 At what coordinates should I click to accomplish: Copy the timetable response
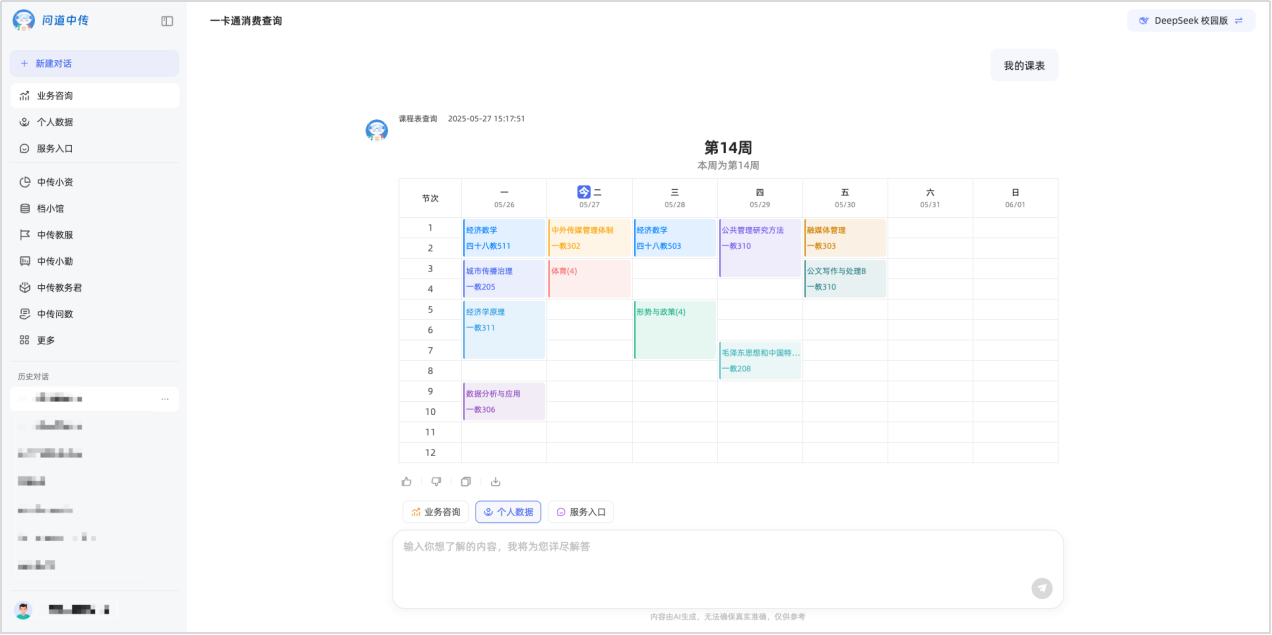click(466, 482)
